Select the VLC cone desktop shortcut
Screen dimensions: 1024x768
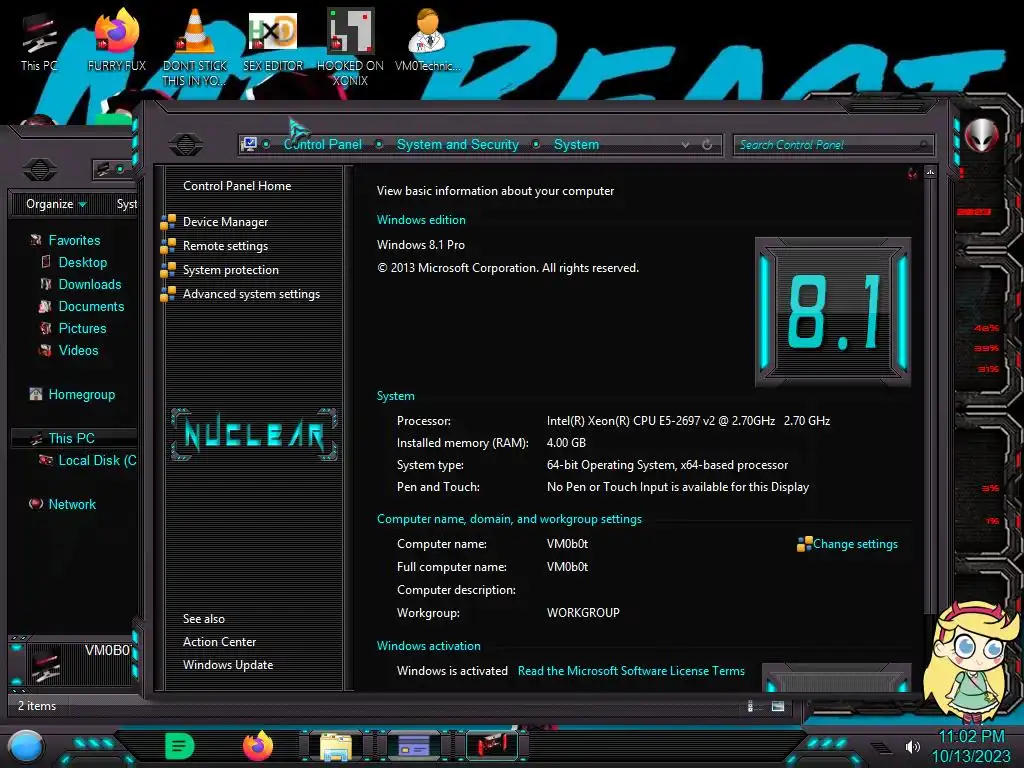pyautogui.click(x=195, y=47)
